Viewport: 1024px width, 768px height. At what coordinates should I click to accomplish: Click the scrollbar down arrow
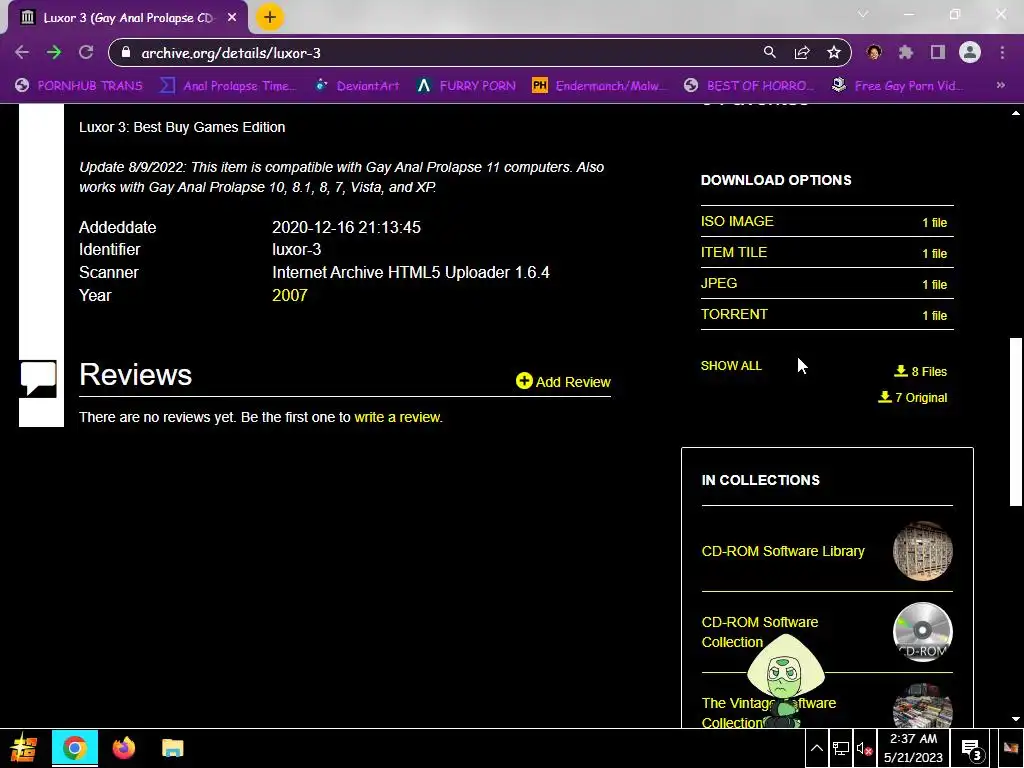1016,719
